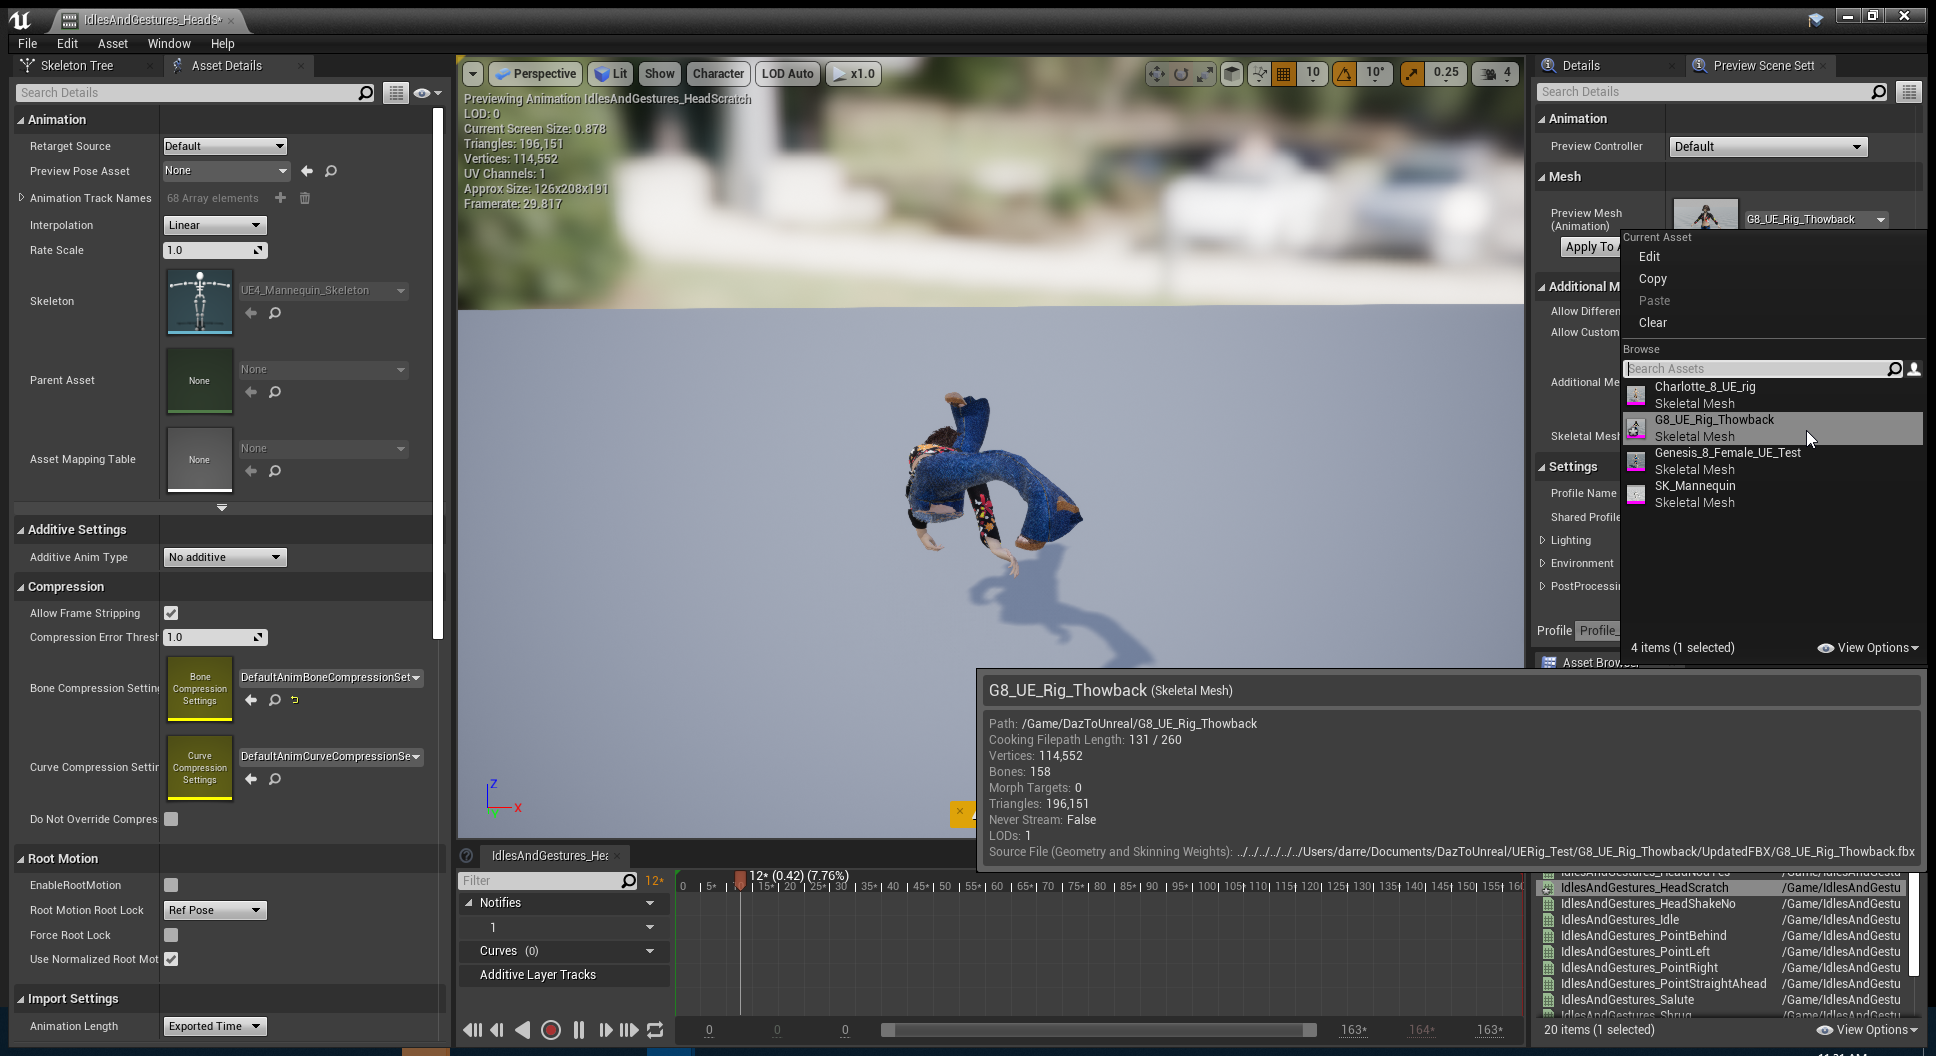The height and width of the screenshot is (1056, 1936).
Task: Choose Copy from the Current Asset menu
Action: [1653, 279]
